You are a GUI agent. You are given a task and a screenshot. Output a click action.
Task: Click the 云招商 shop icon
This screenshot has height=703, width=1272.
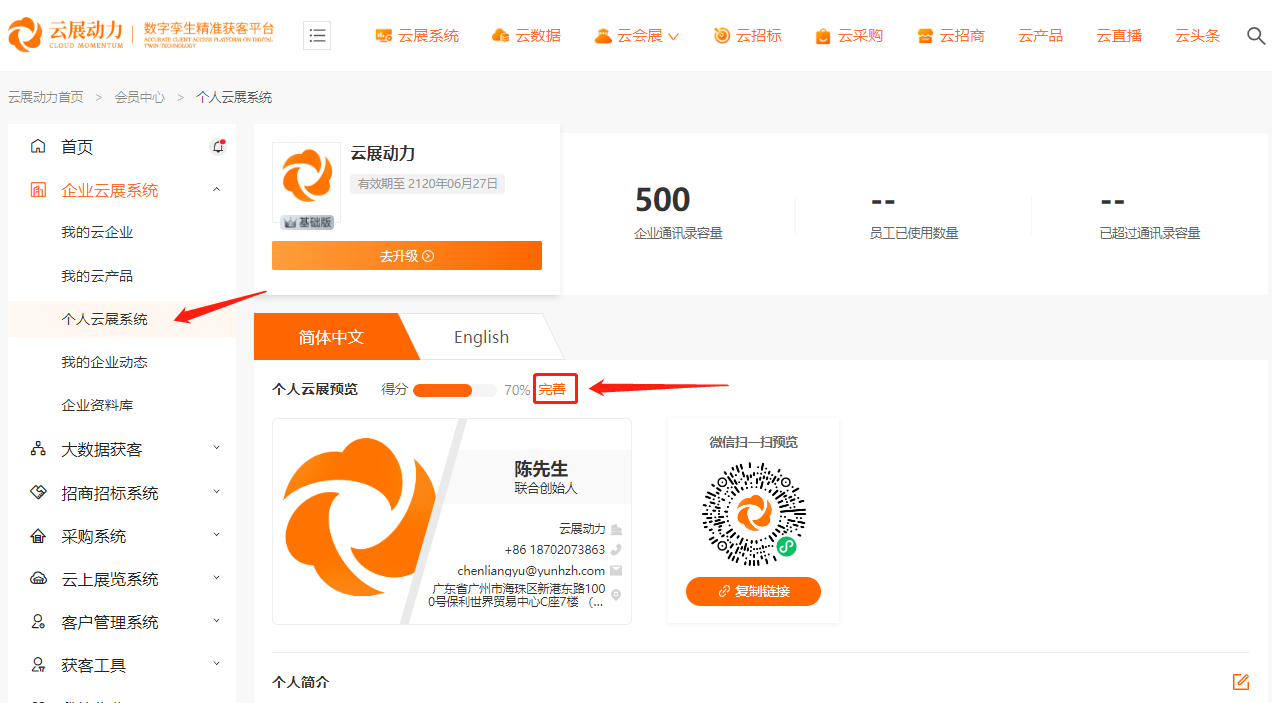tap(925, 36)
